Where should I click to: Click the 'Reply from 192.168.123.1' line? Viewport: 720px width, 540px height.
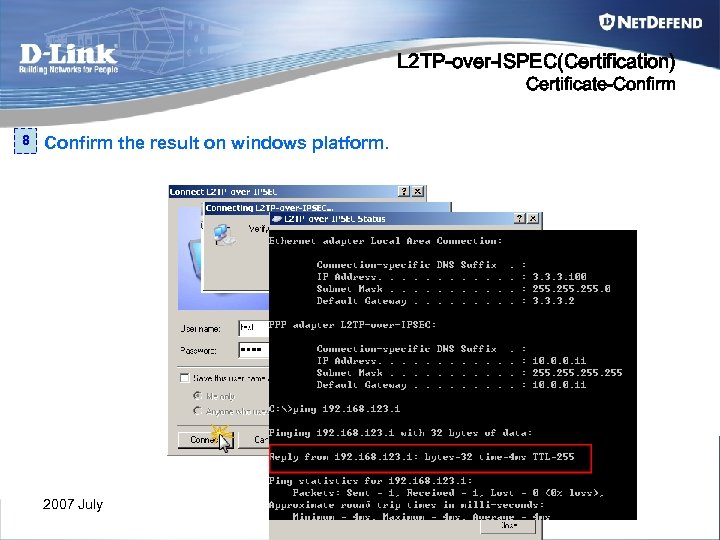422,457
